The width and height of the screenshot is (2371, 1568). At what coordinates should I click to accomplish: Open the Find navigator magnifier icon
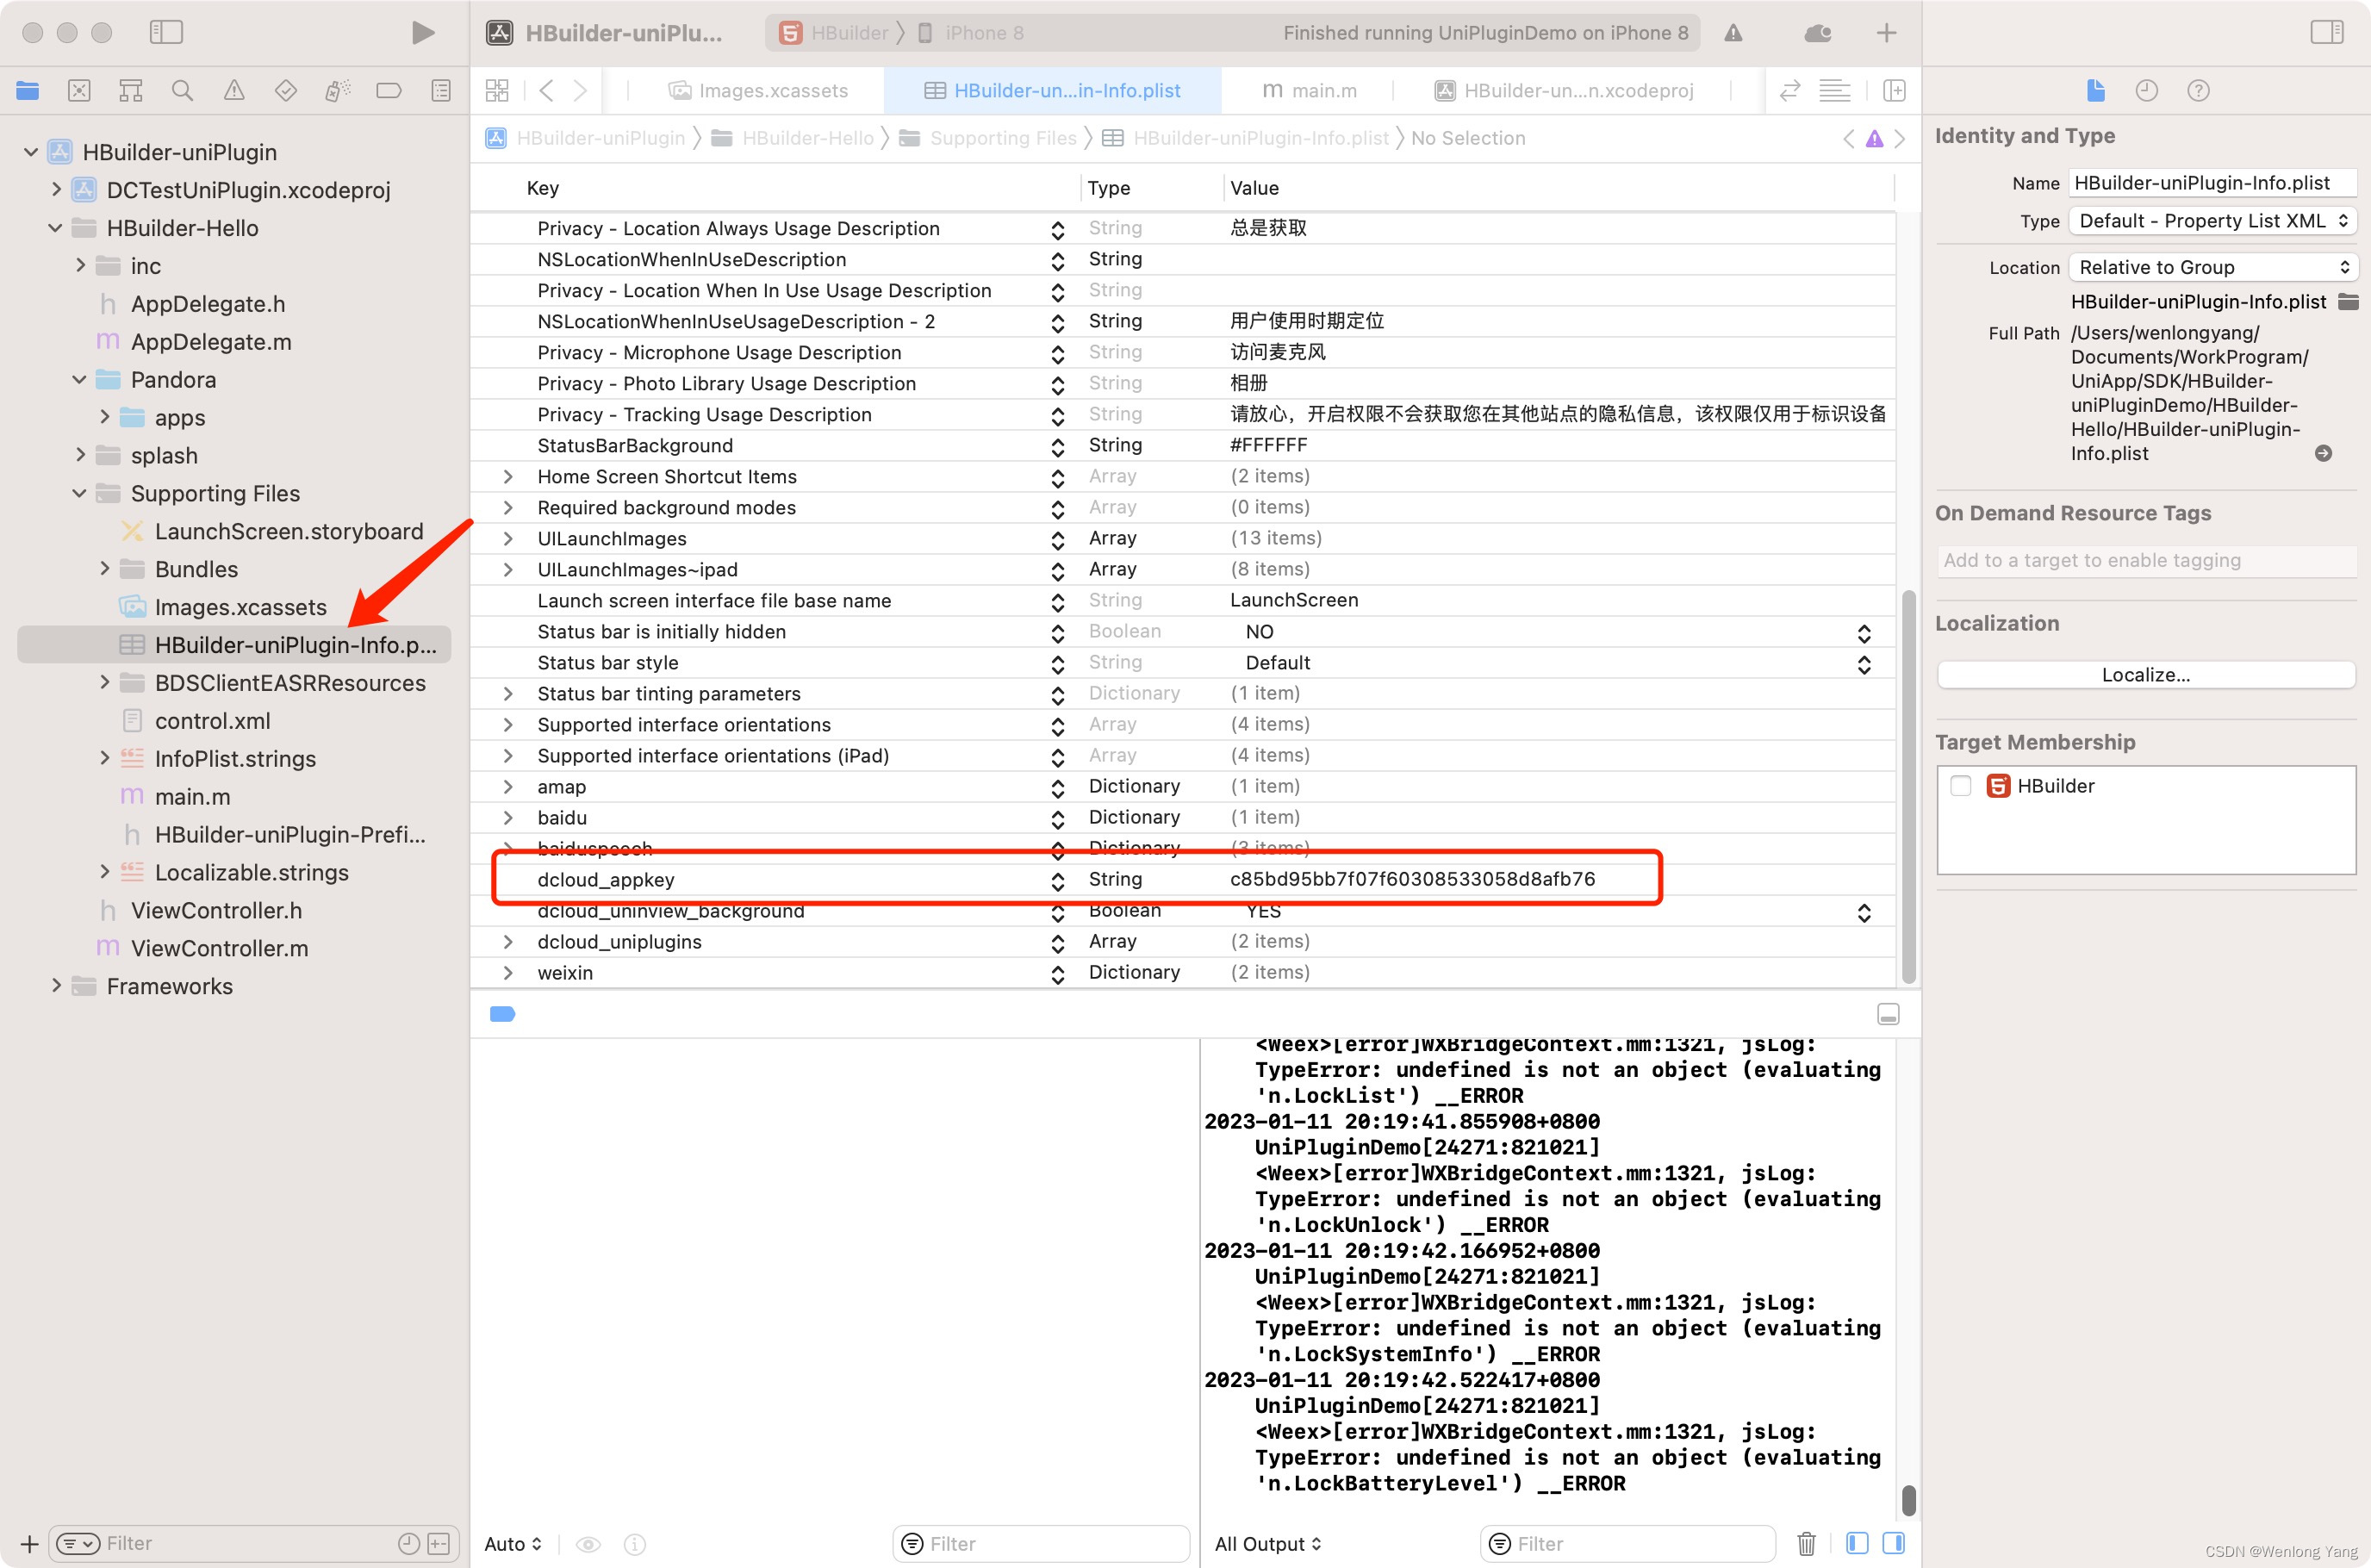pos(182,91)
